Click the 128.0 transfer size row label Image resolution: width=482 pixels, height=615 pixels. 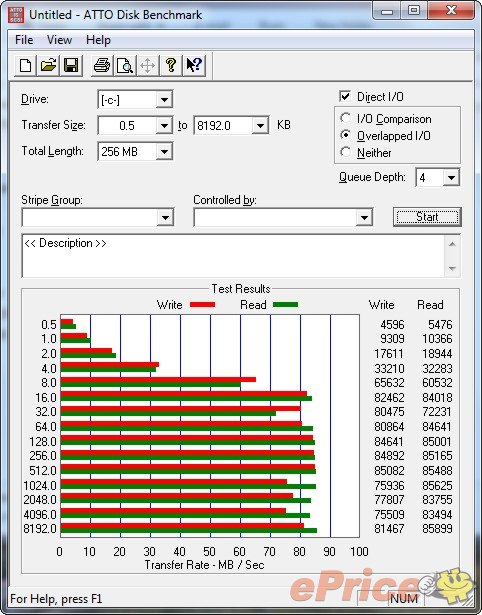tap(43, 442)
